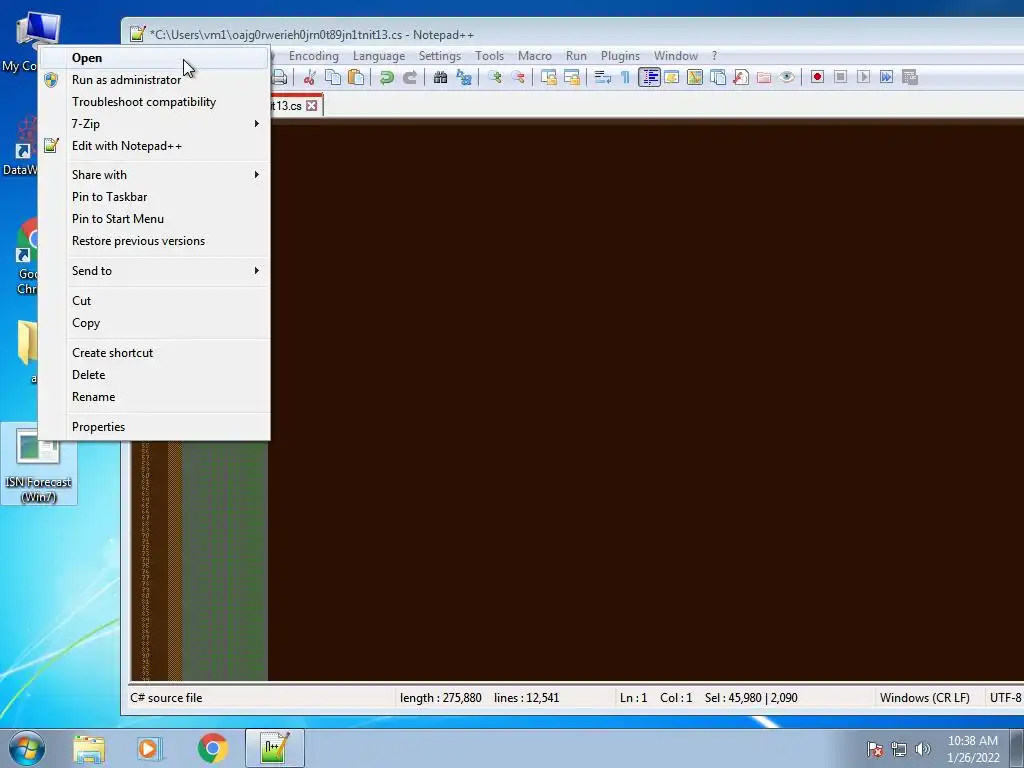
Task: Open the Language menu
Action: (379, 56)
